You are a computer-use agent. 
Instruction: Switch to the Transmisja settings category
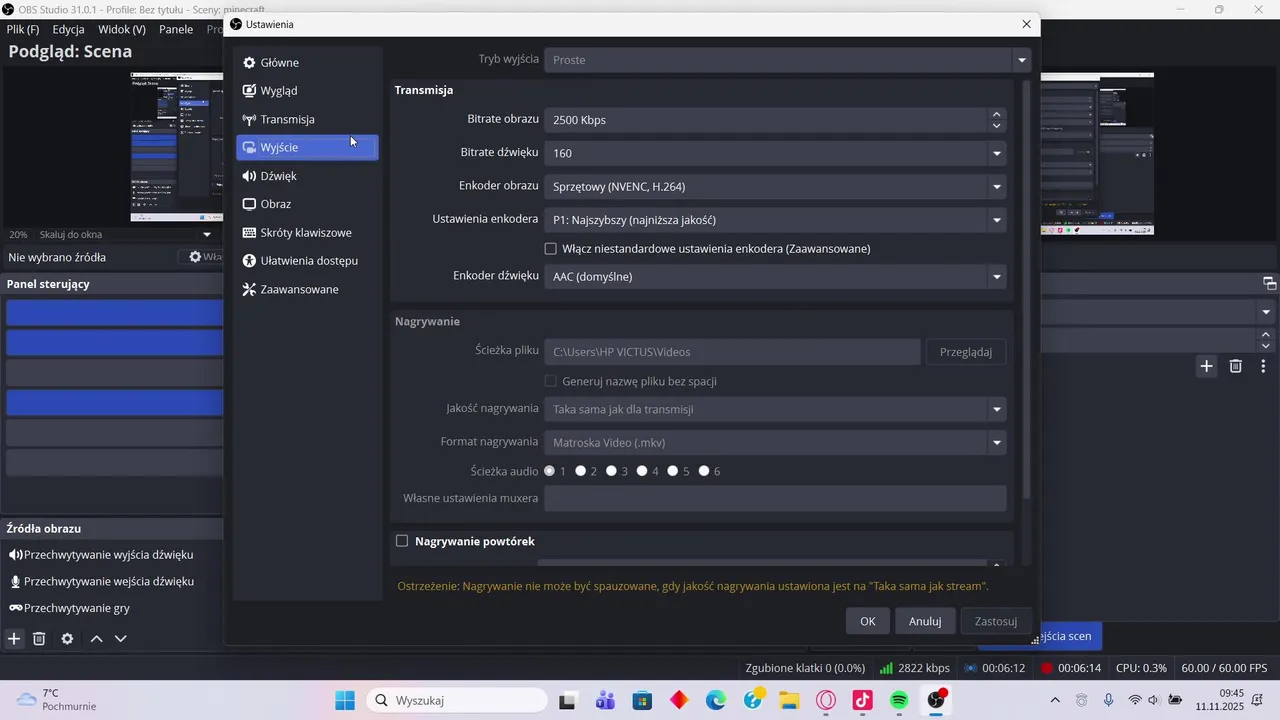307,119
